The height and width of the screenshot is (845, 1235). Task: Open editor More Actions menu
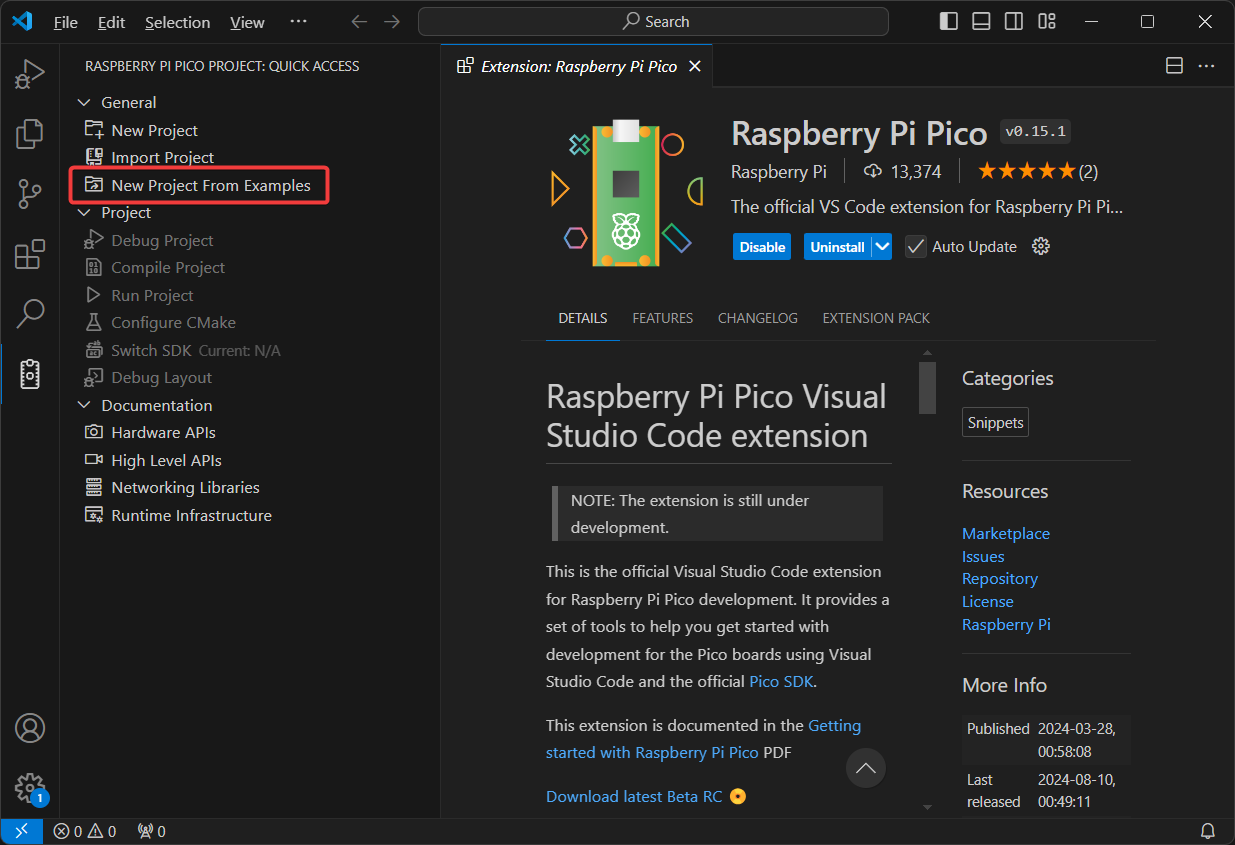click(x=1206, y=66)
